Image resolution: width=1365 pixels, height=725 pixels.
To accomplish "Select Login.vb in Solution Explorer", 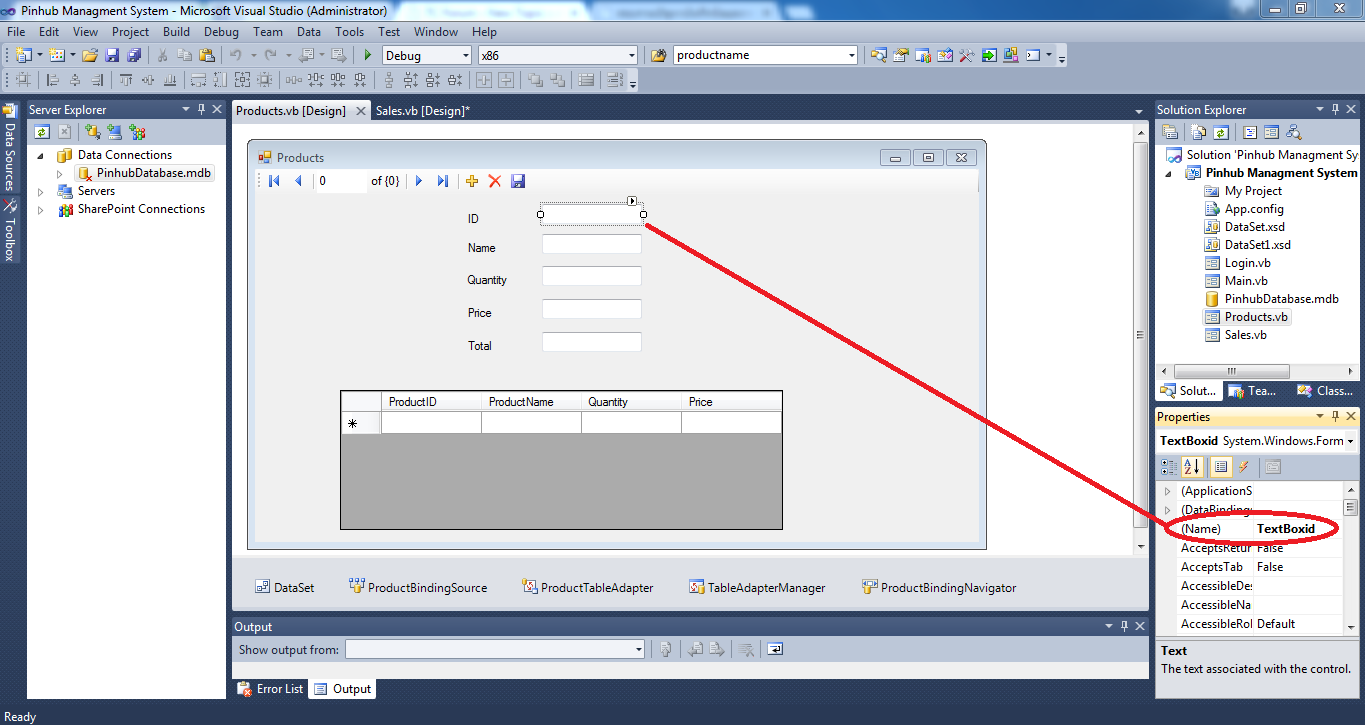I will point(1237,263).
